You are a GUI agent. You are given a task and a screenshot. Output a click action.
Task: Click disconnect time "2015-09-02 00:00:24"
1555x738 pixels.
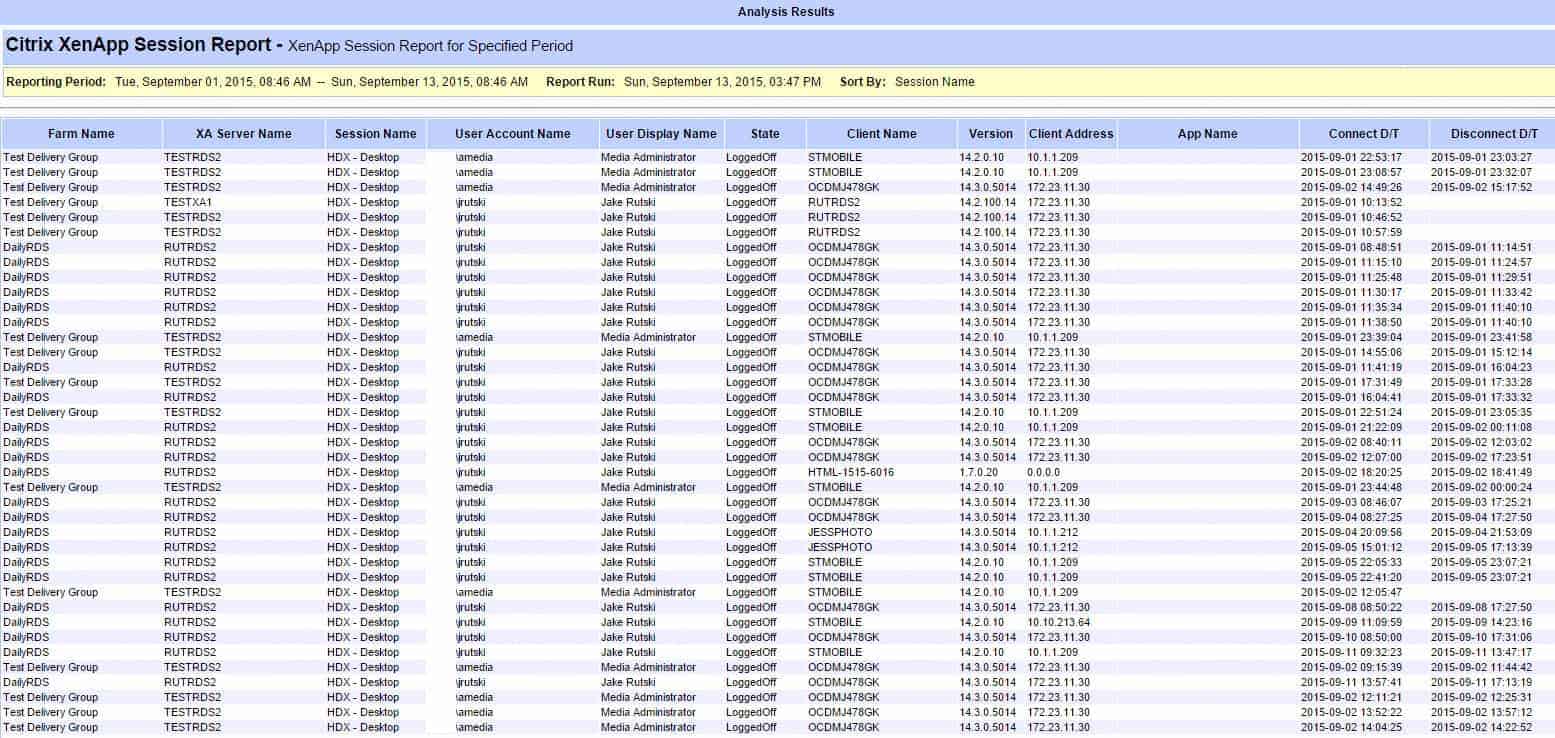[1481, 487]
